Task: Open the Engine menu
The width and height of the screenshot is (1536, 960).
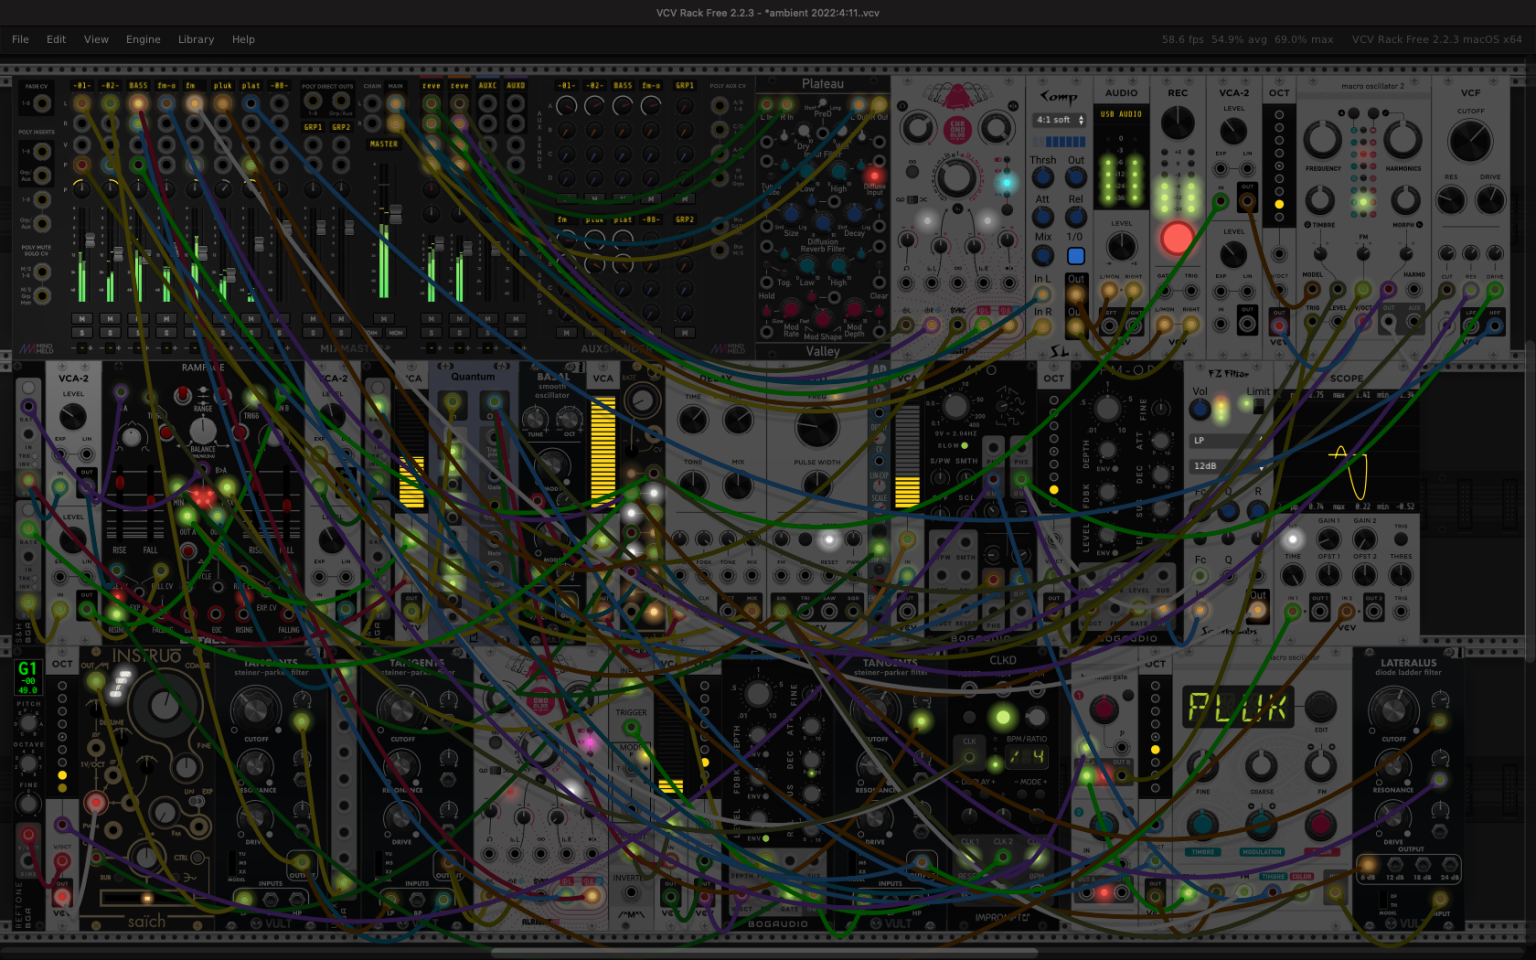Action: 143,39
